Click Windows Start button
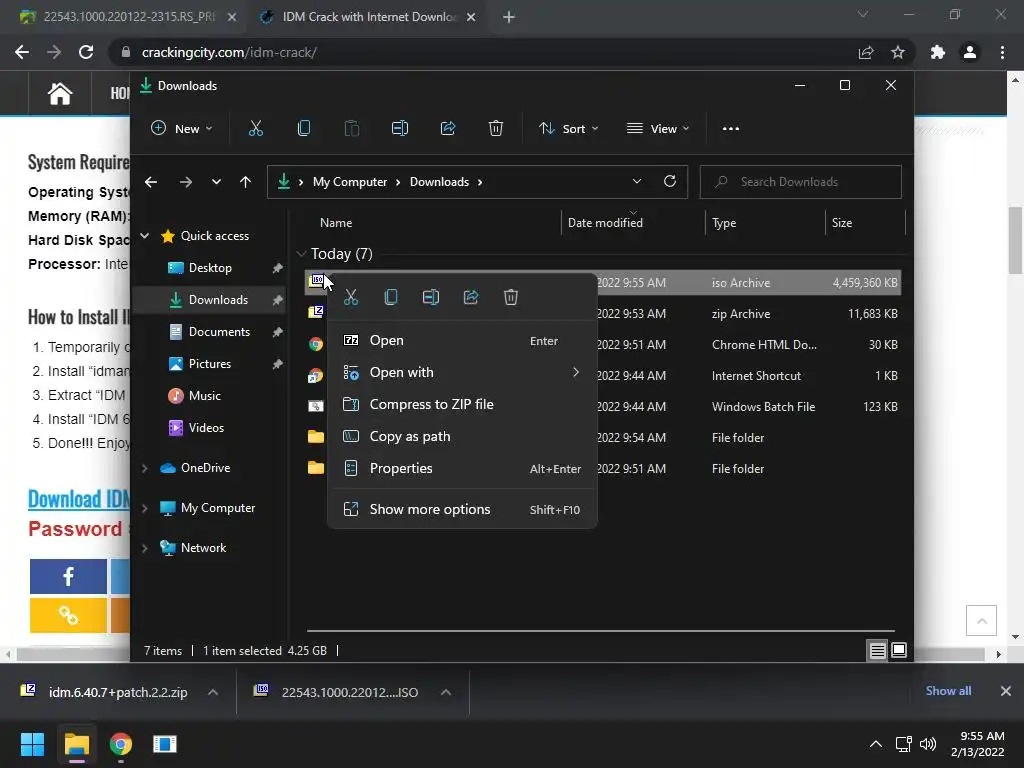 [x=32, y=744]
